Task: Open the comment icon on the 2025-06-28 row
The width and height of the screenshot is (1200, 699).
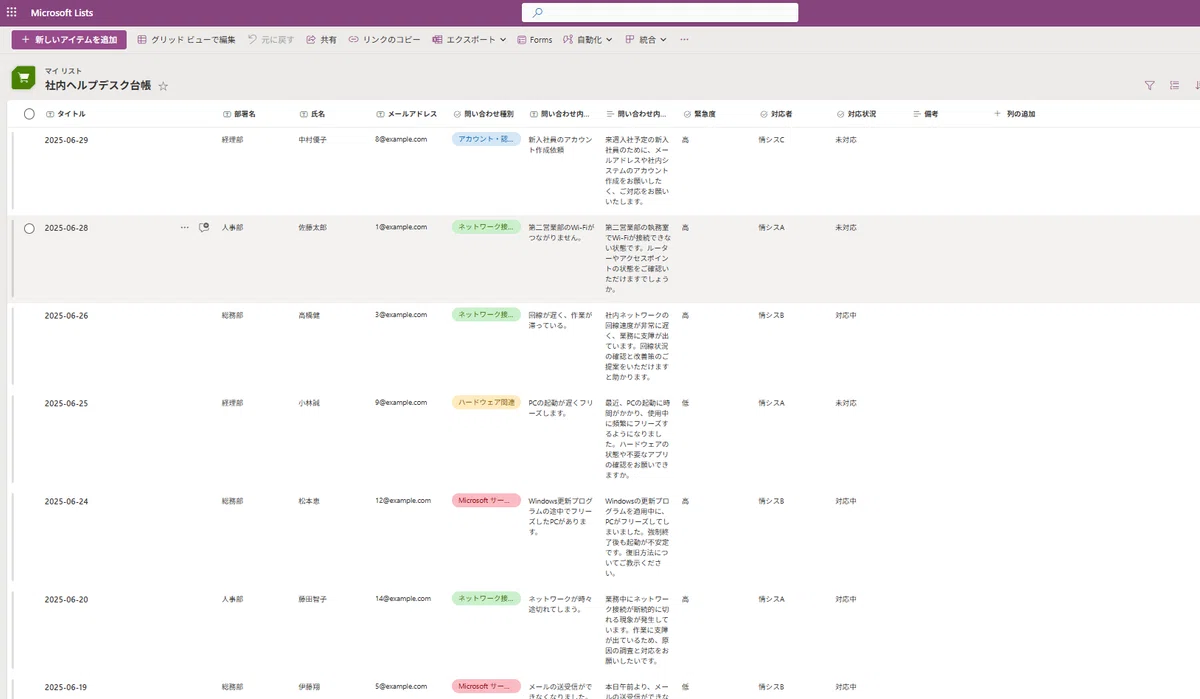Action: [204, 228]
